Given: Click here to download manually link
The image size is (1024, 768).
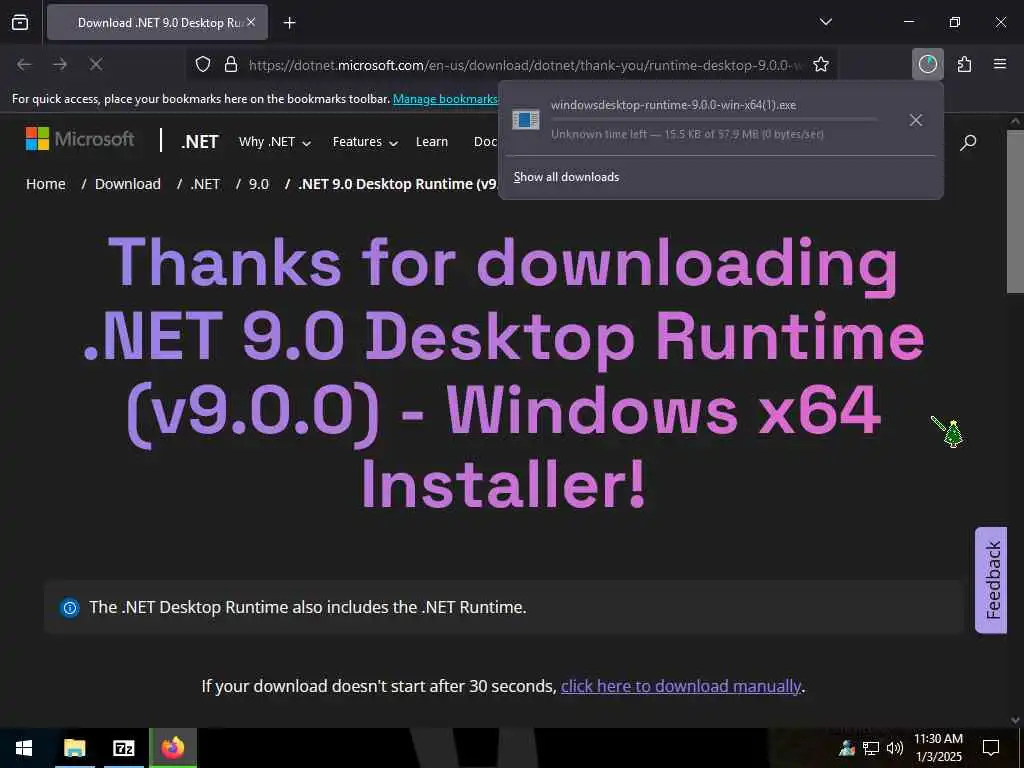Looking at the screenshot, I should pos(680,686).
